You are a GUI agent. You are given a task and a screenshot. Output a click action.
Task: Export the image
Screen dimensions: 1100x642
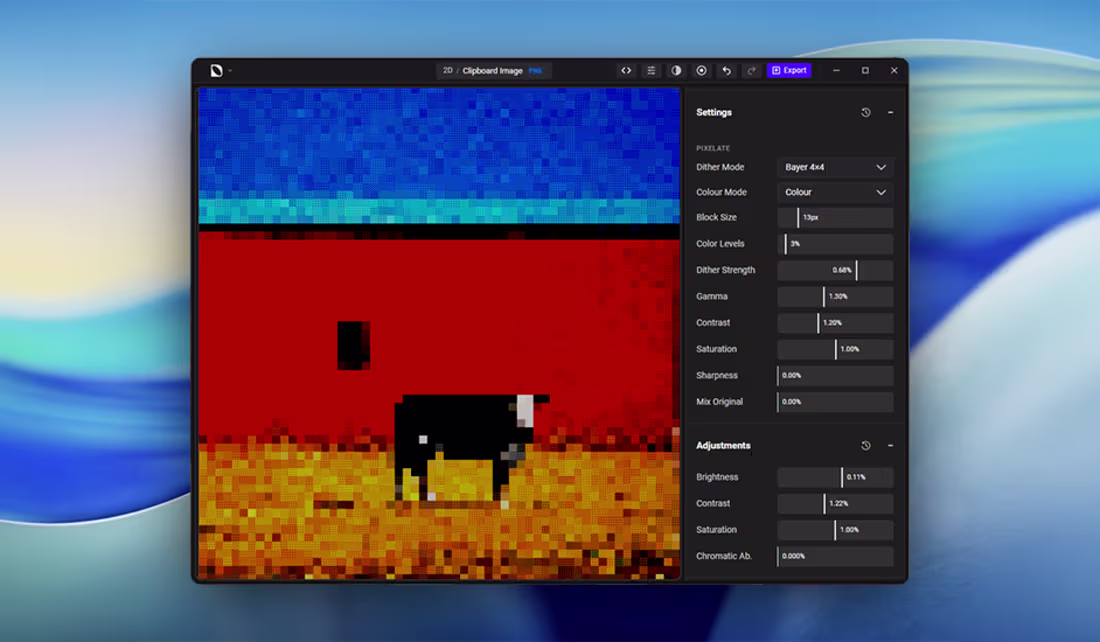click(x=789, y=70)
